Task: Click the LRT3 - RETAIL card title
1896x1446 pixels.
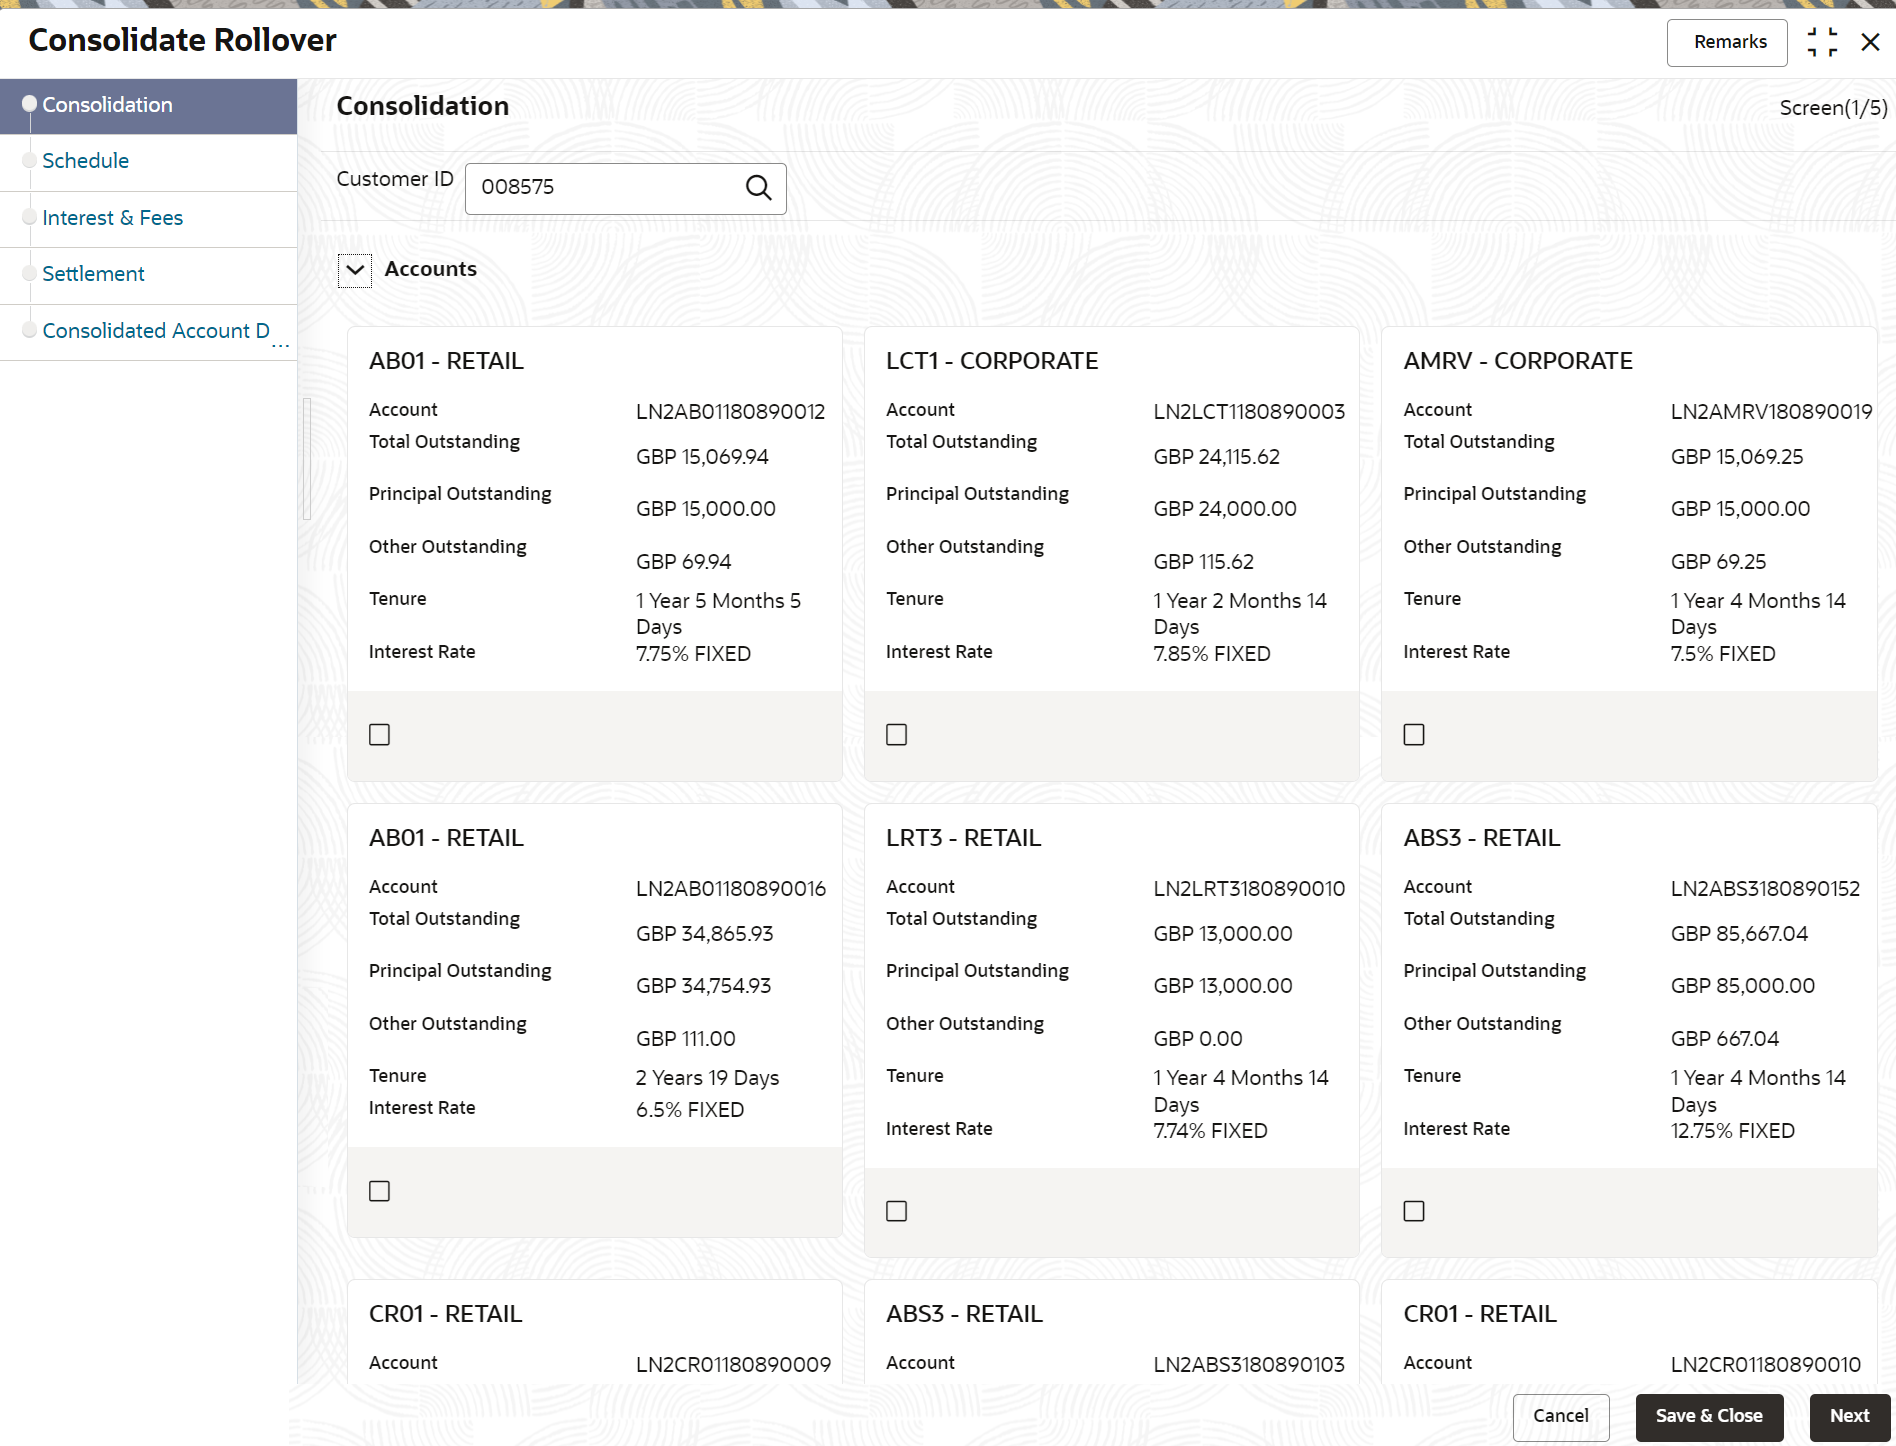Action: (963, 838)
